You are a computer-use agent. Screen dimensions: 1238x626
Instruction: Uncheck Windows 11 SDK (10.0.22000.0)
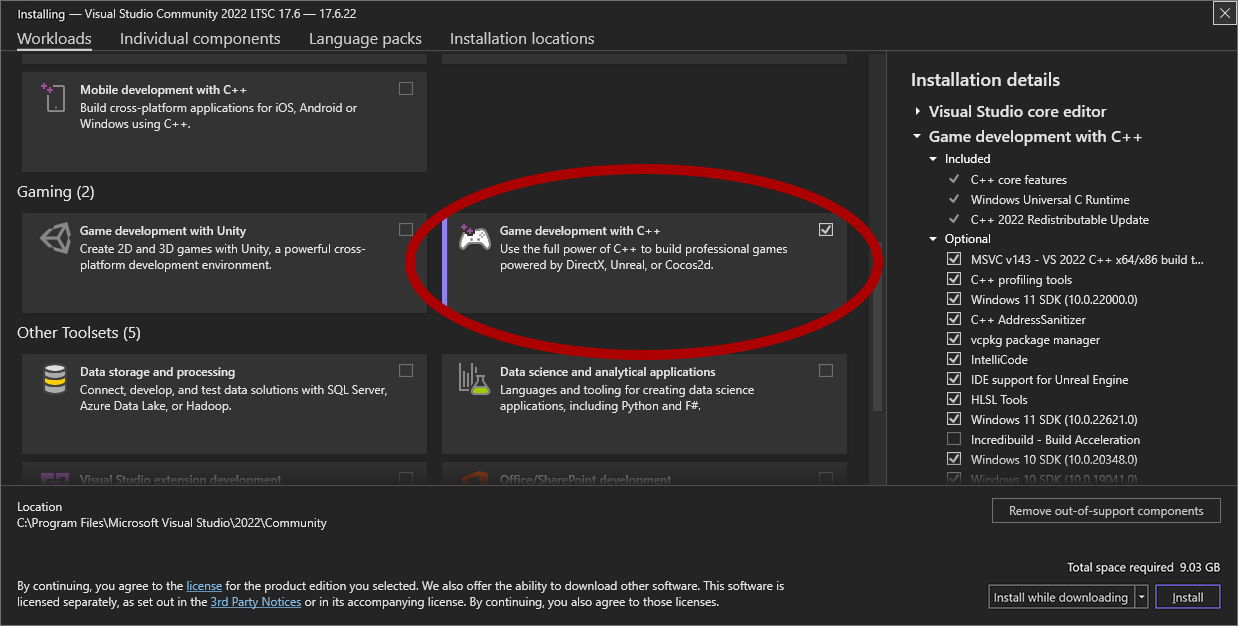[x=954, y=299]
